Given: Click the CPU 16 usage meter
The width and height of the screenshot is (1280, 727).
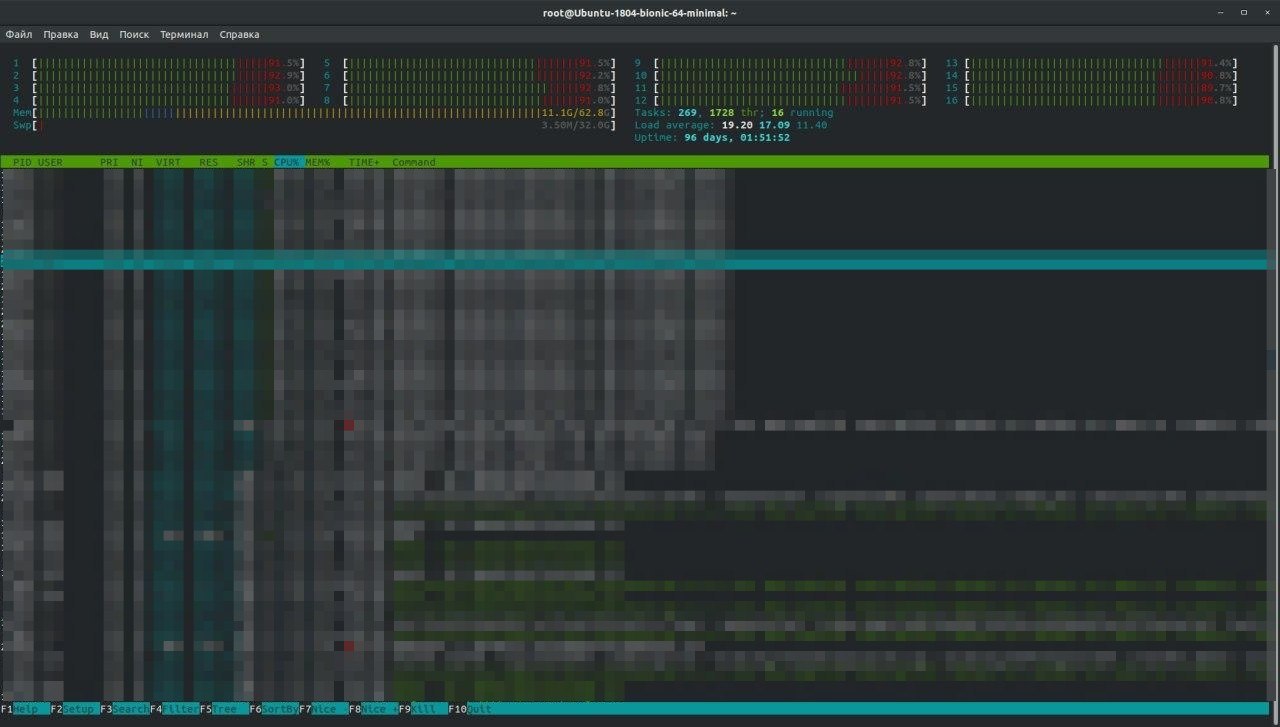Looking at the screenshot, I should [1092, 101].
